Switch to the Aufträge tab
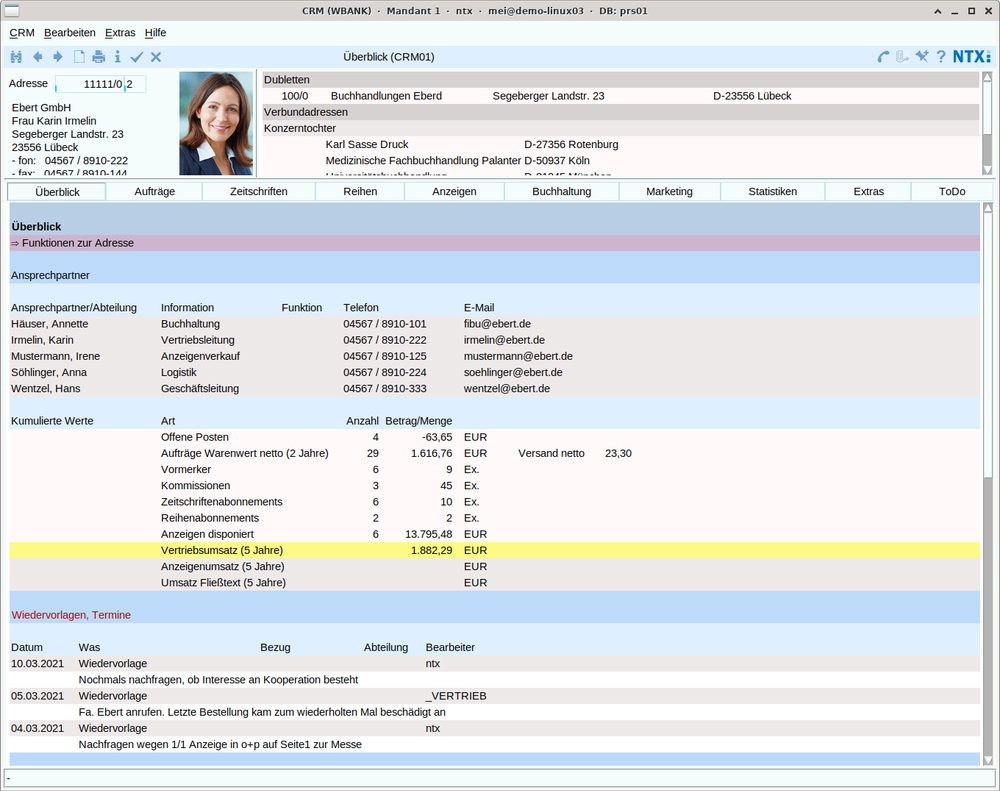Screen dimensions: 1000x791 154,191
